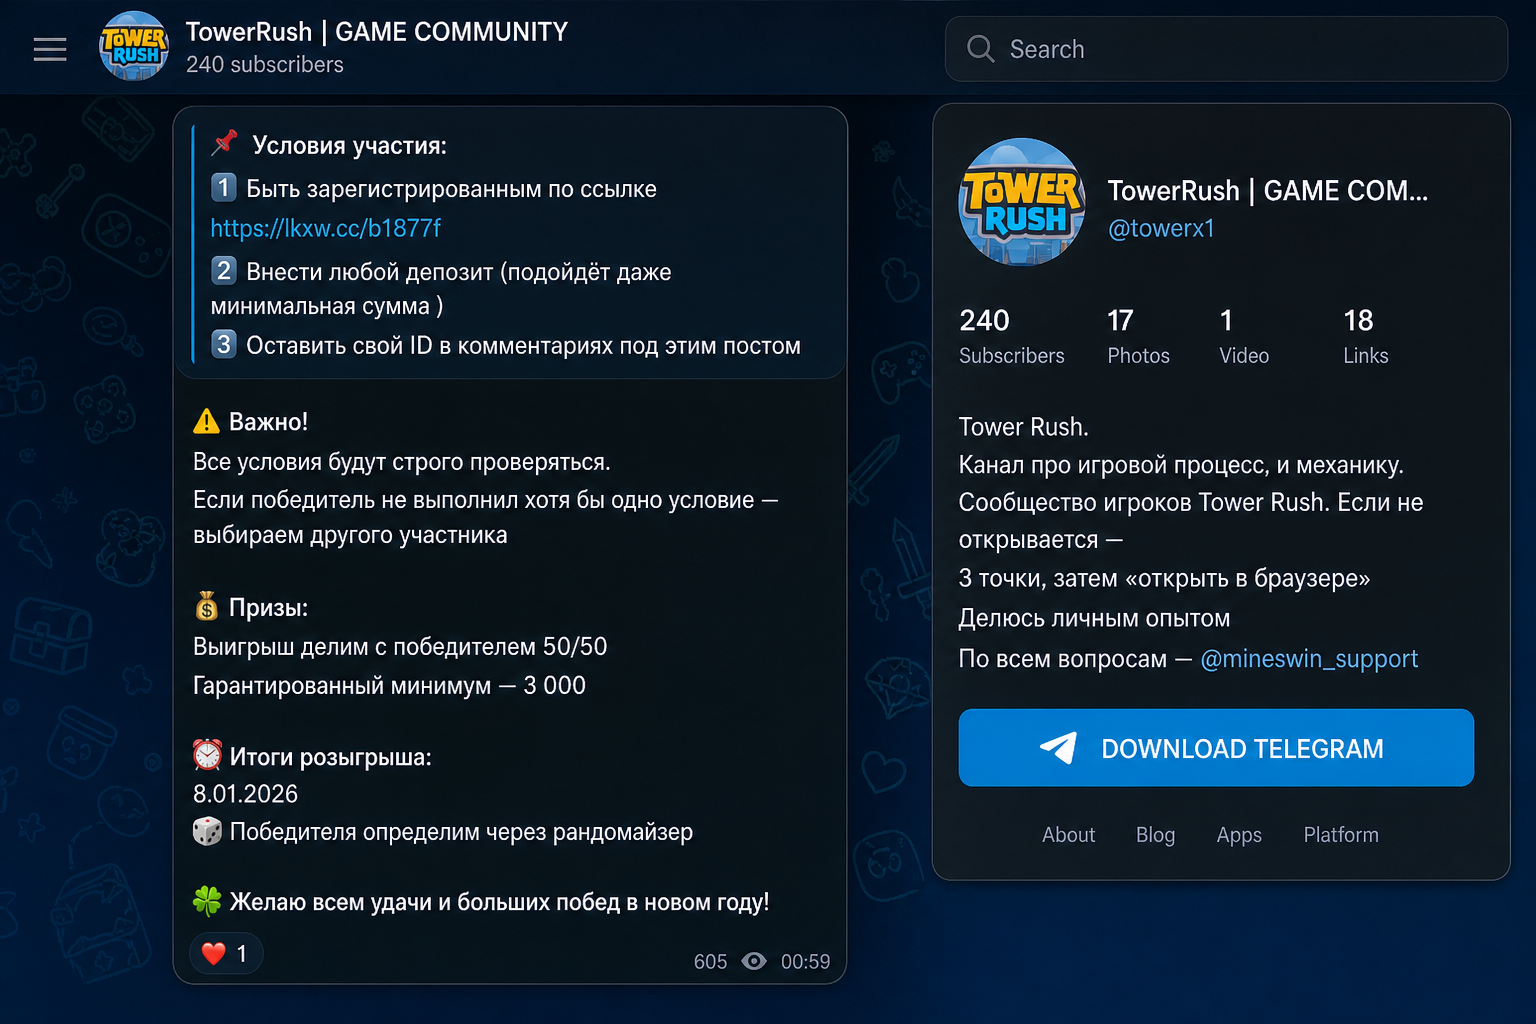Click the number 1 keycap emoji
1536x1024 pixels.
(x=224, y=188)
